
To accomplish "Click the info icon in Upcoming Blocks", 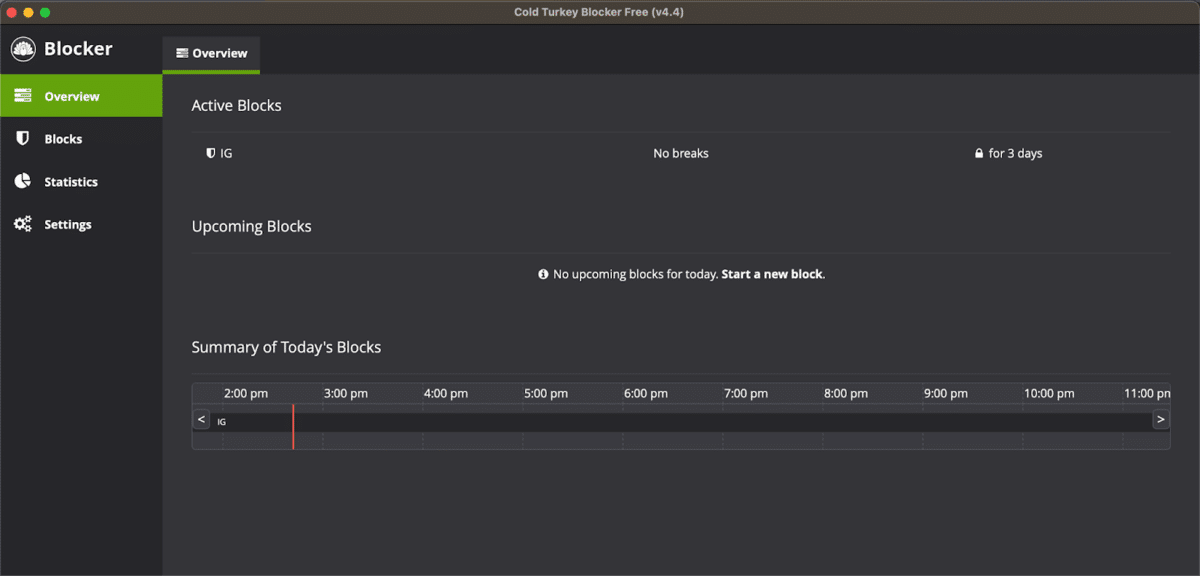I will [543, 274].
